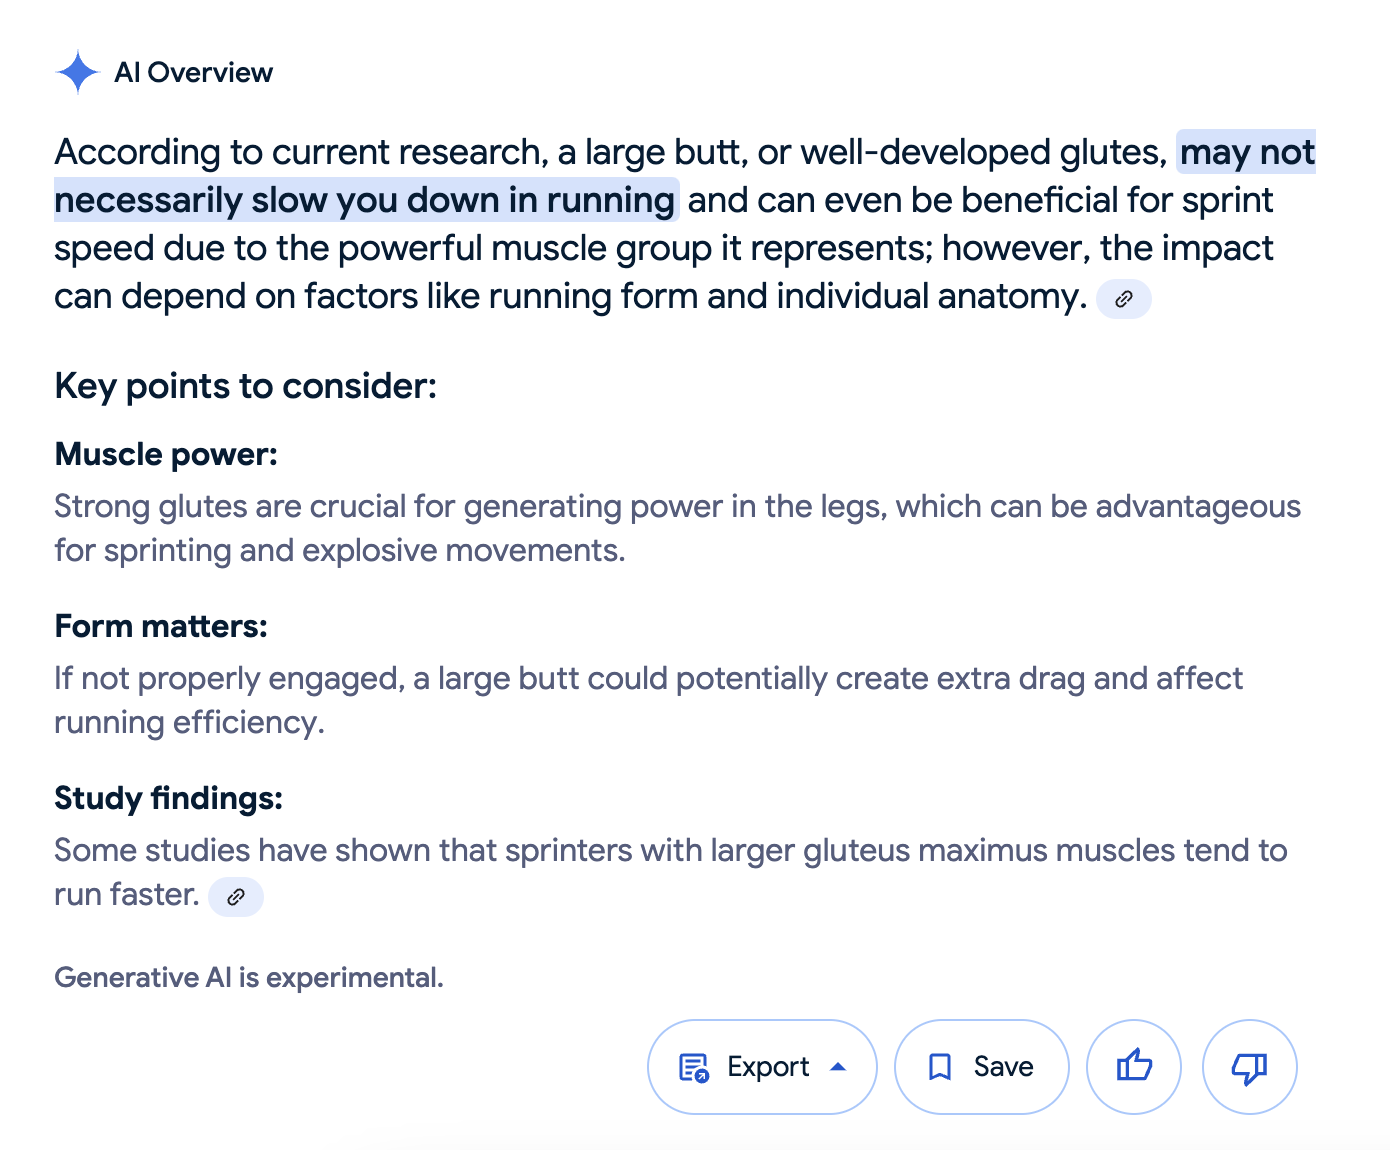This screenshot has width=1390, height=1150.
Task: Click the sentence about sprinters with larger gluteus maximus
Action: [x=671, y=872]
